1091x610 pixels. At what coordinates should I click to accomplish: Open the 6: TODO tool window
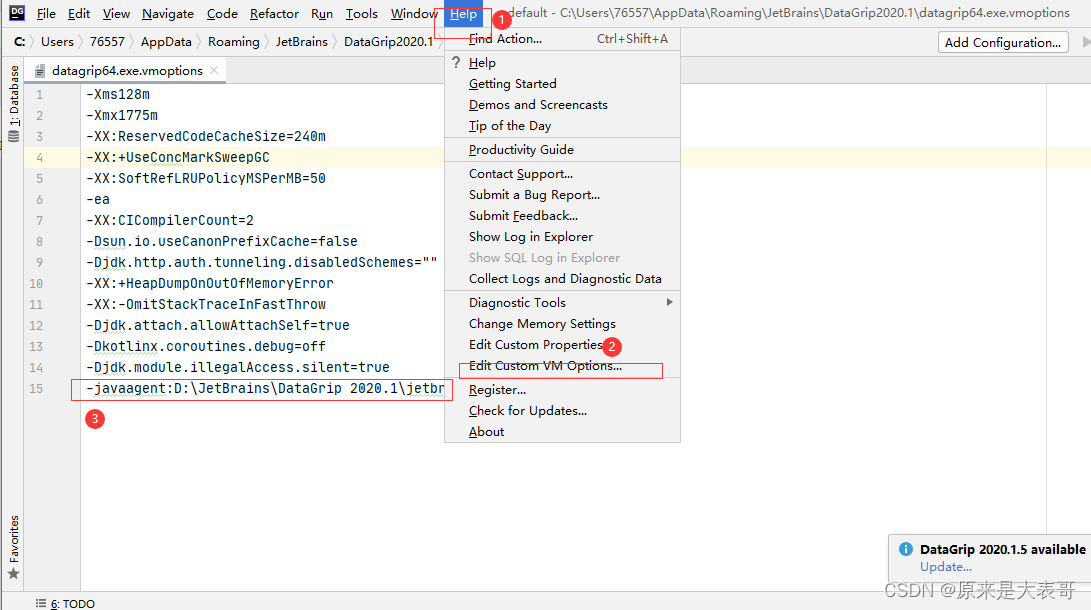tap(65, 603)
